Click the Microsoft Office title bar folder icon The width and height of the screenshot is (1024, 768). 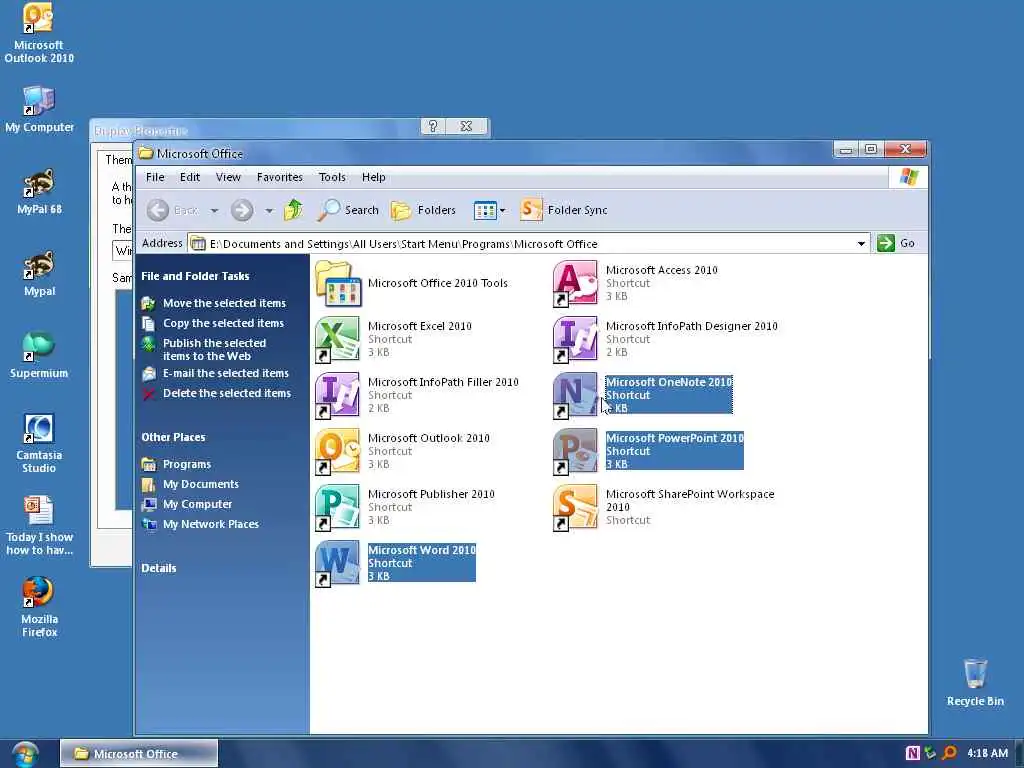(146, 153)
